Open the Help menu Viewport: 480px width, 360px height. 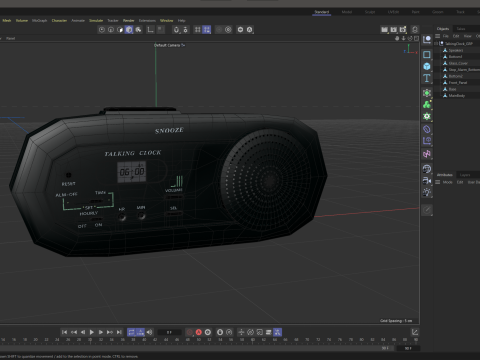pyautogui.click(x=181, y=20)
